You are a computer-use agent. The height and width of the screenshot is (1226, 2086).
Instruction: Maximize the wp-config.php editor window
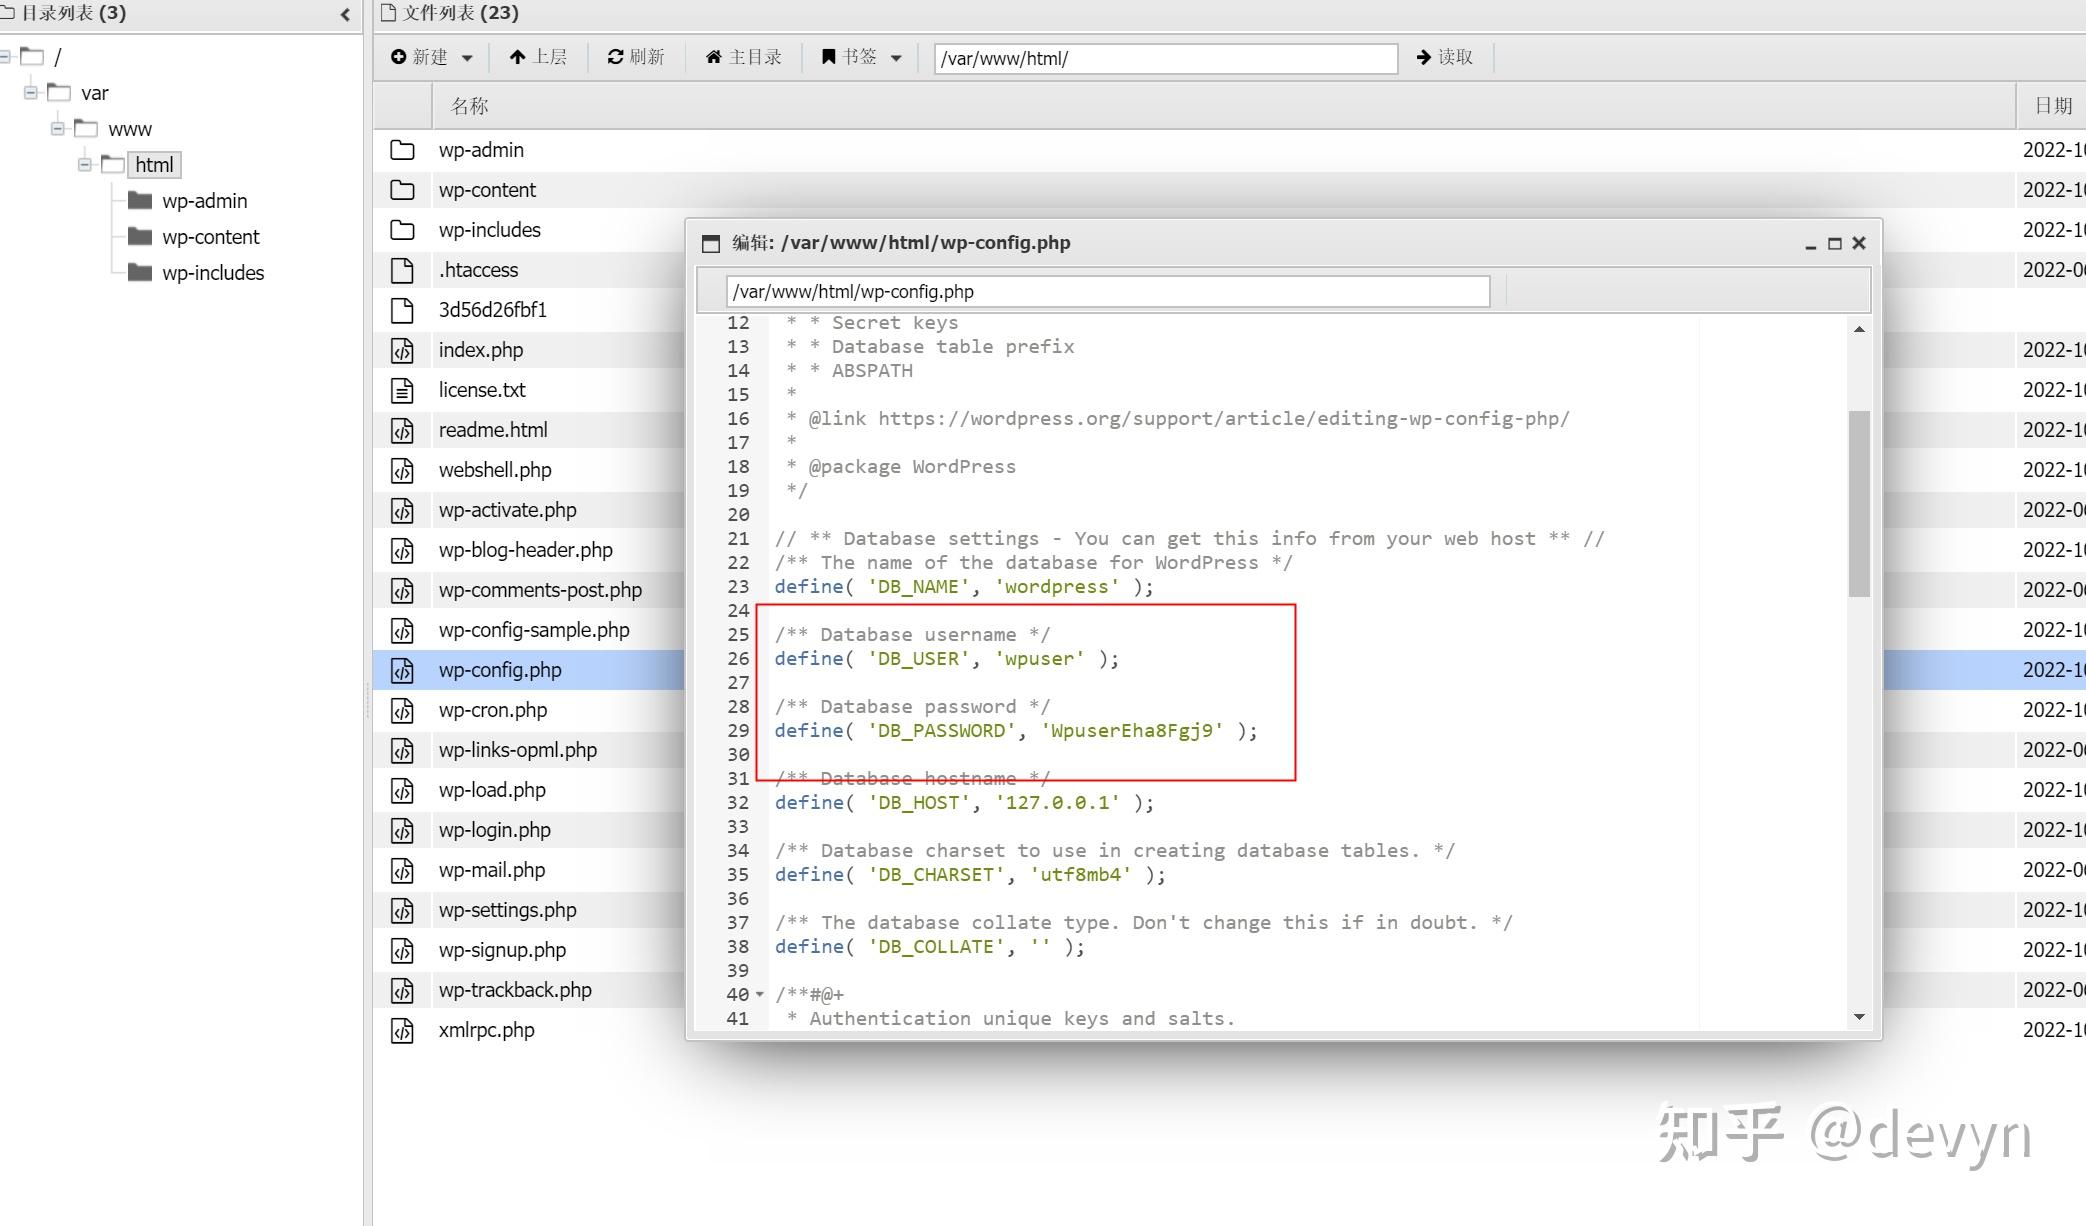coord(1834,243)
